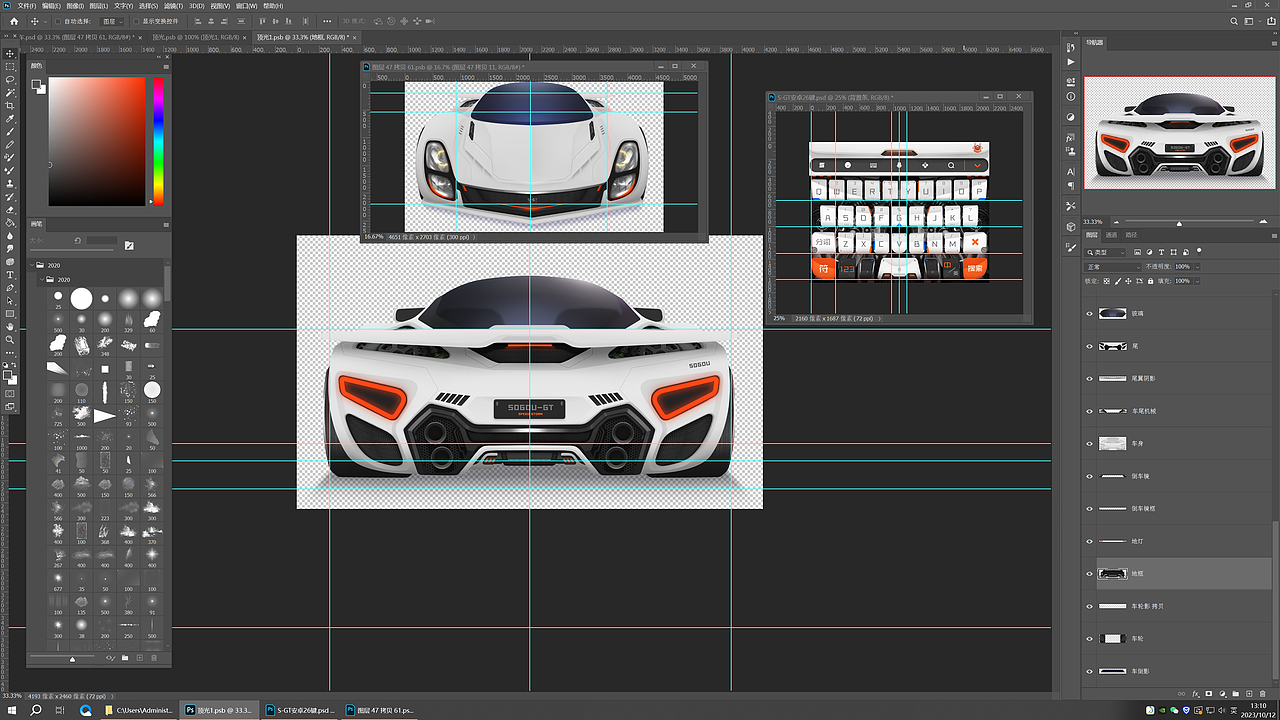This screenshot has height=720, width=1280.
Task: Hide the 车轮 layer
Action: coord(1090,638)
